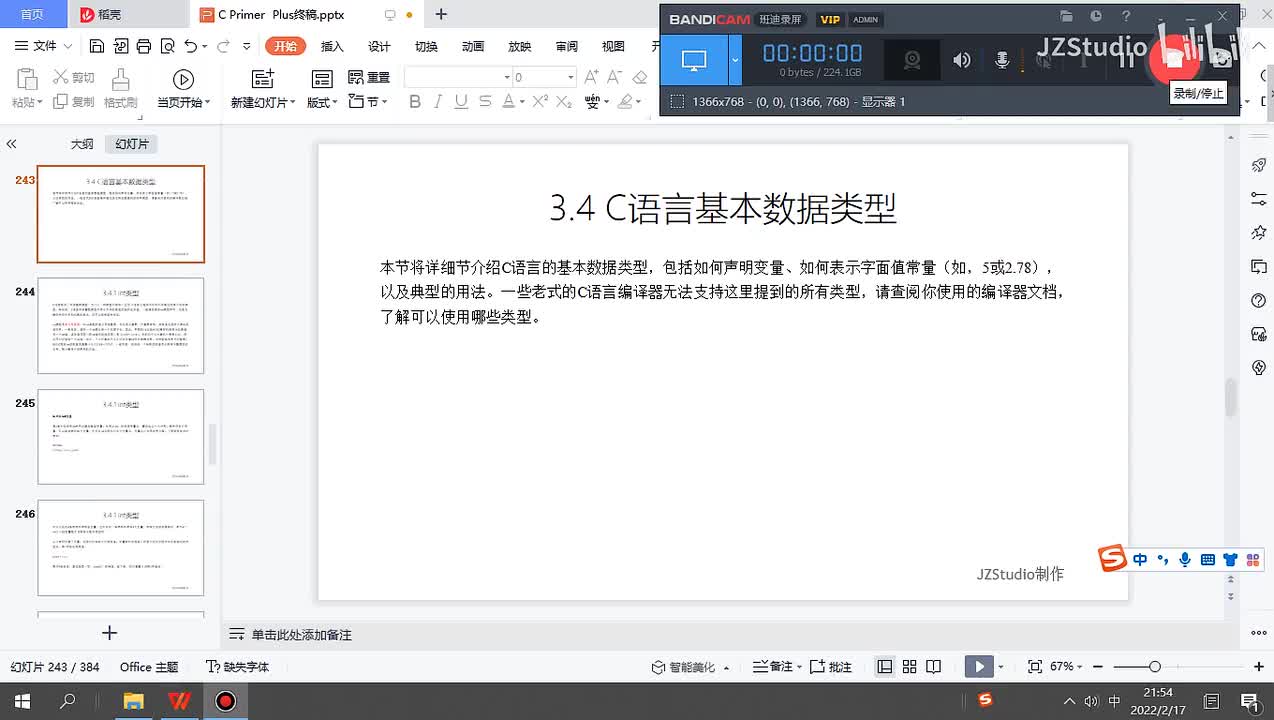Click the 重置 reset button
The width and height of the screenshot is (1274, 720).
pyautogui.click(x=369, y=77)
